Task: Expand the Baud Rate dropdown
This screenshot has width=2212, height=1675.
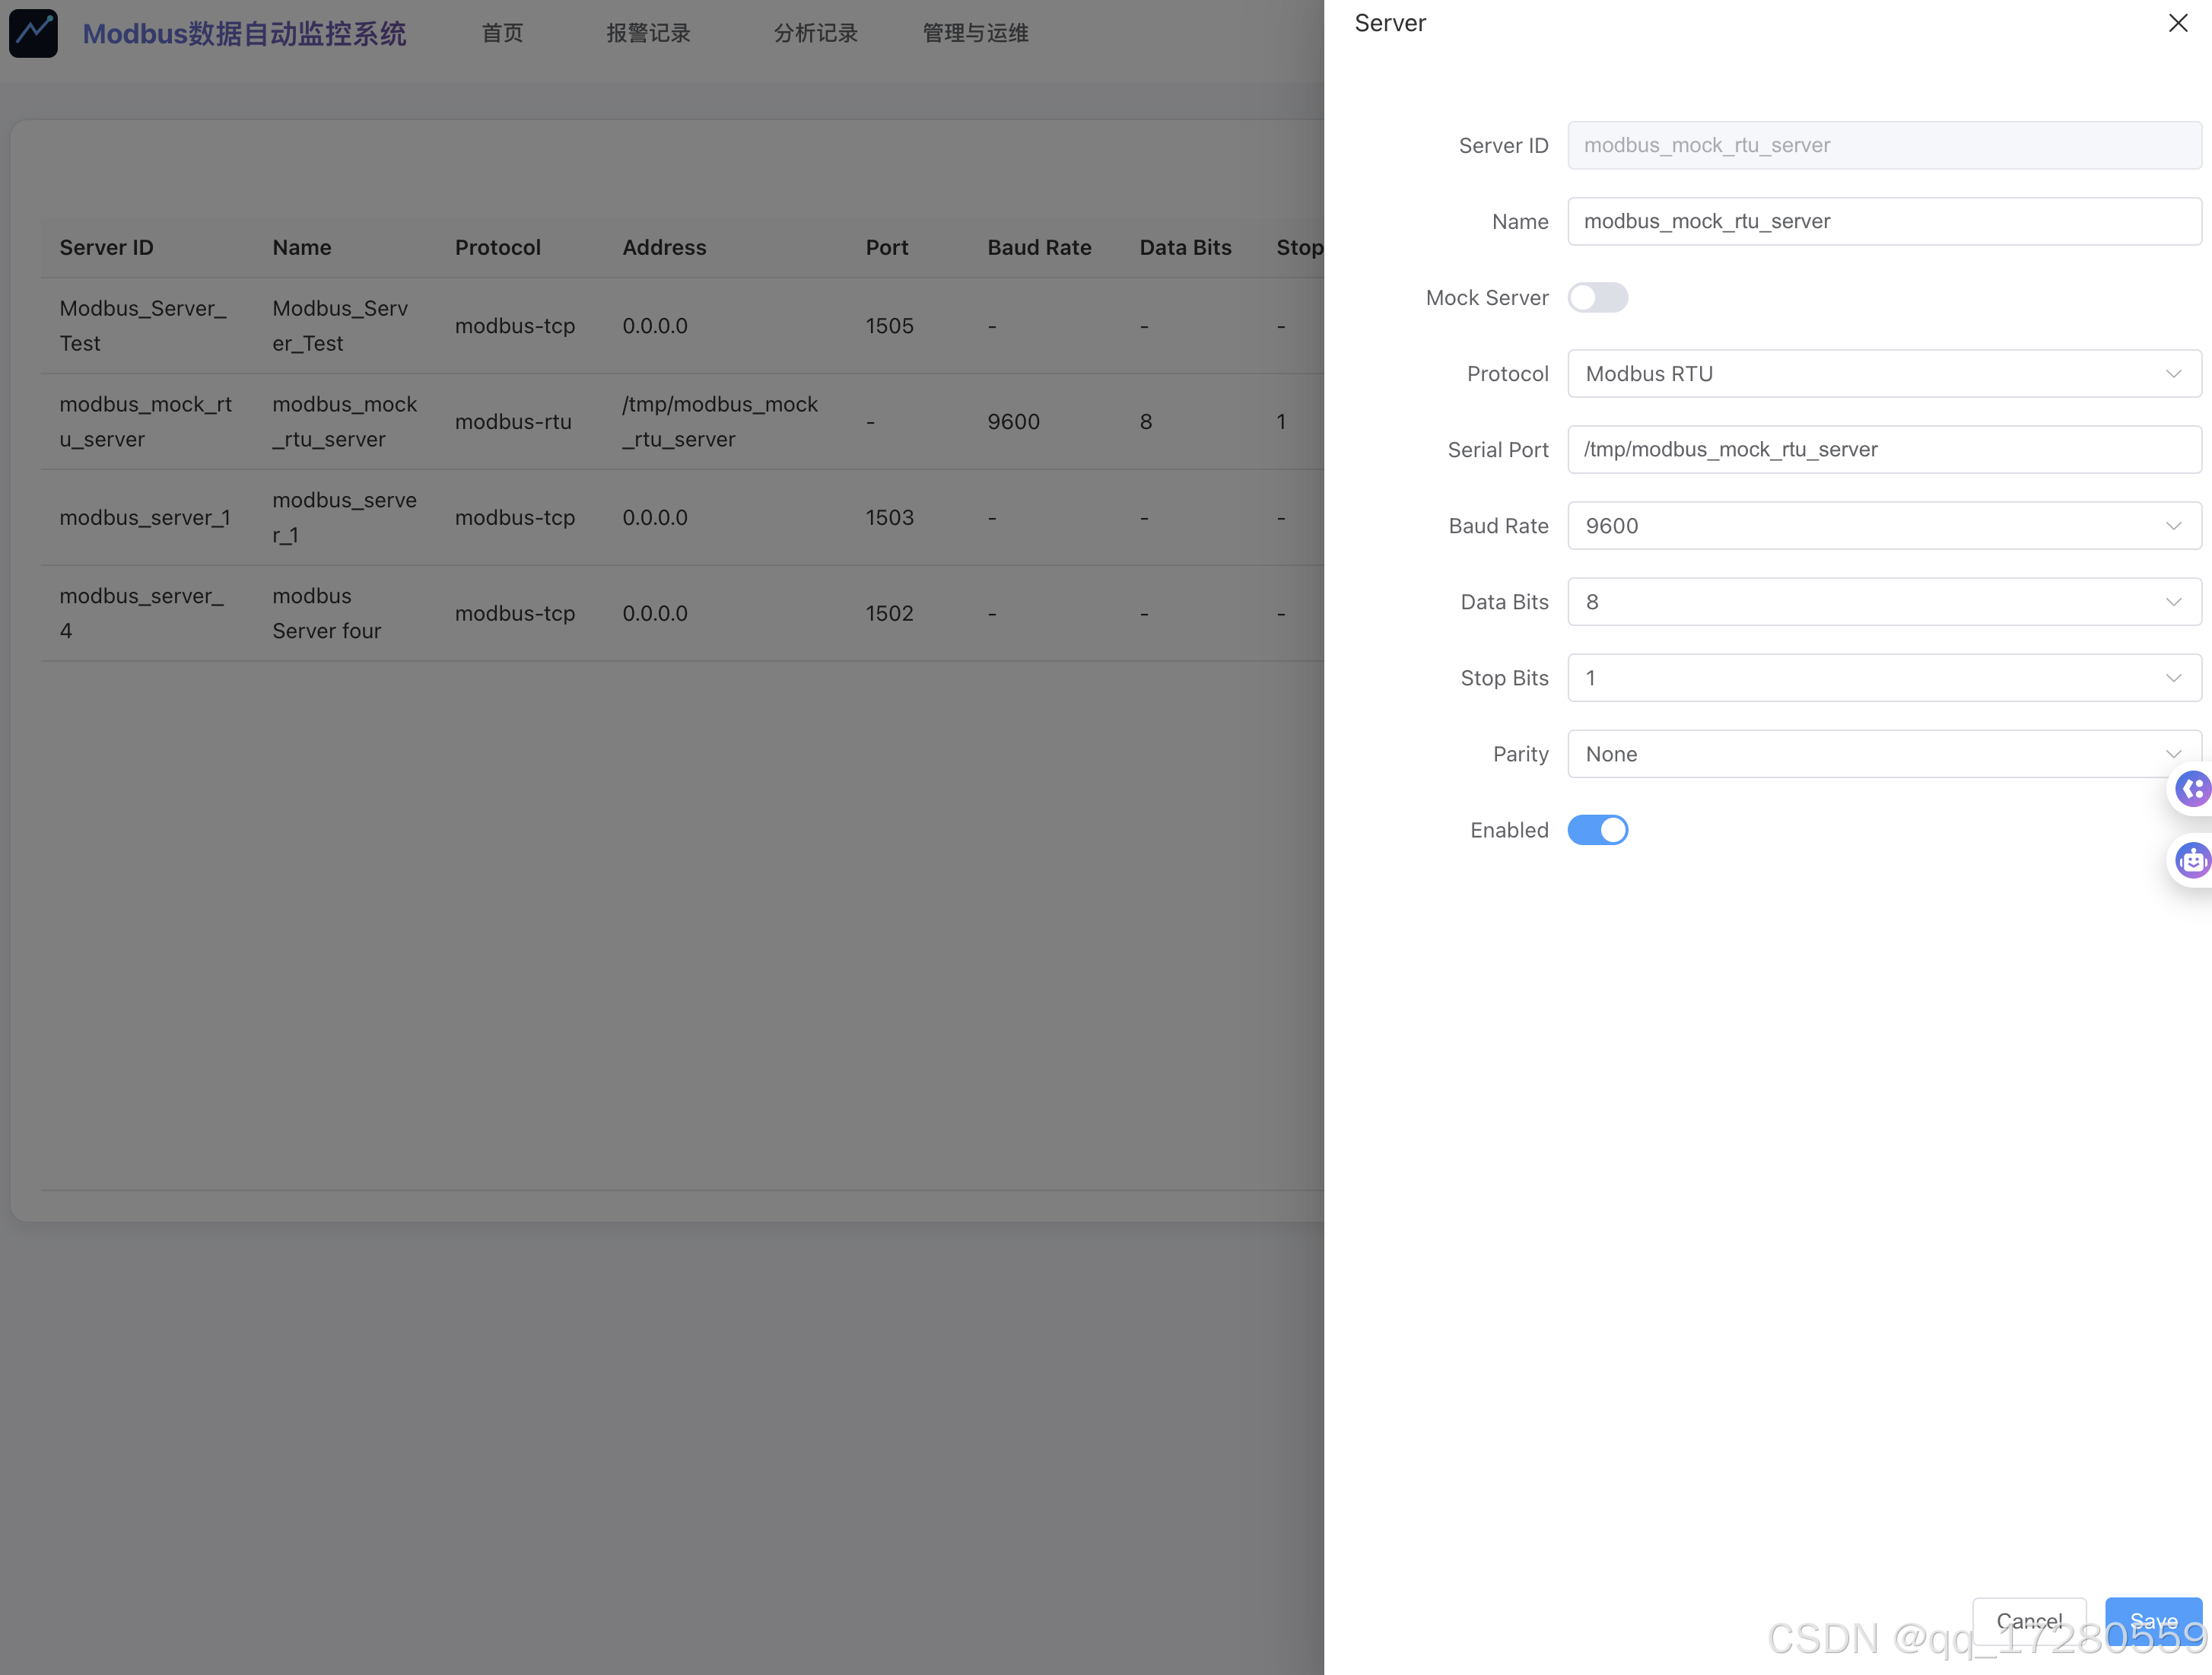Action: (x=1883, y=526)
